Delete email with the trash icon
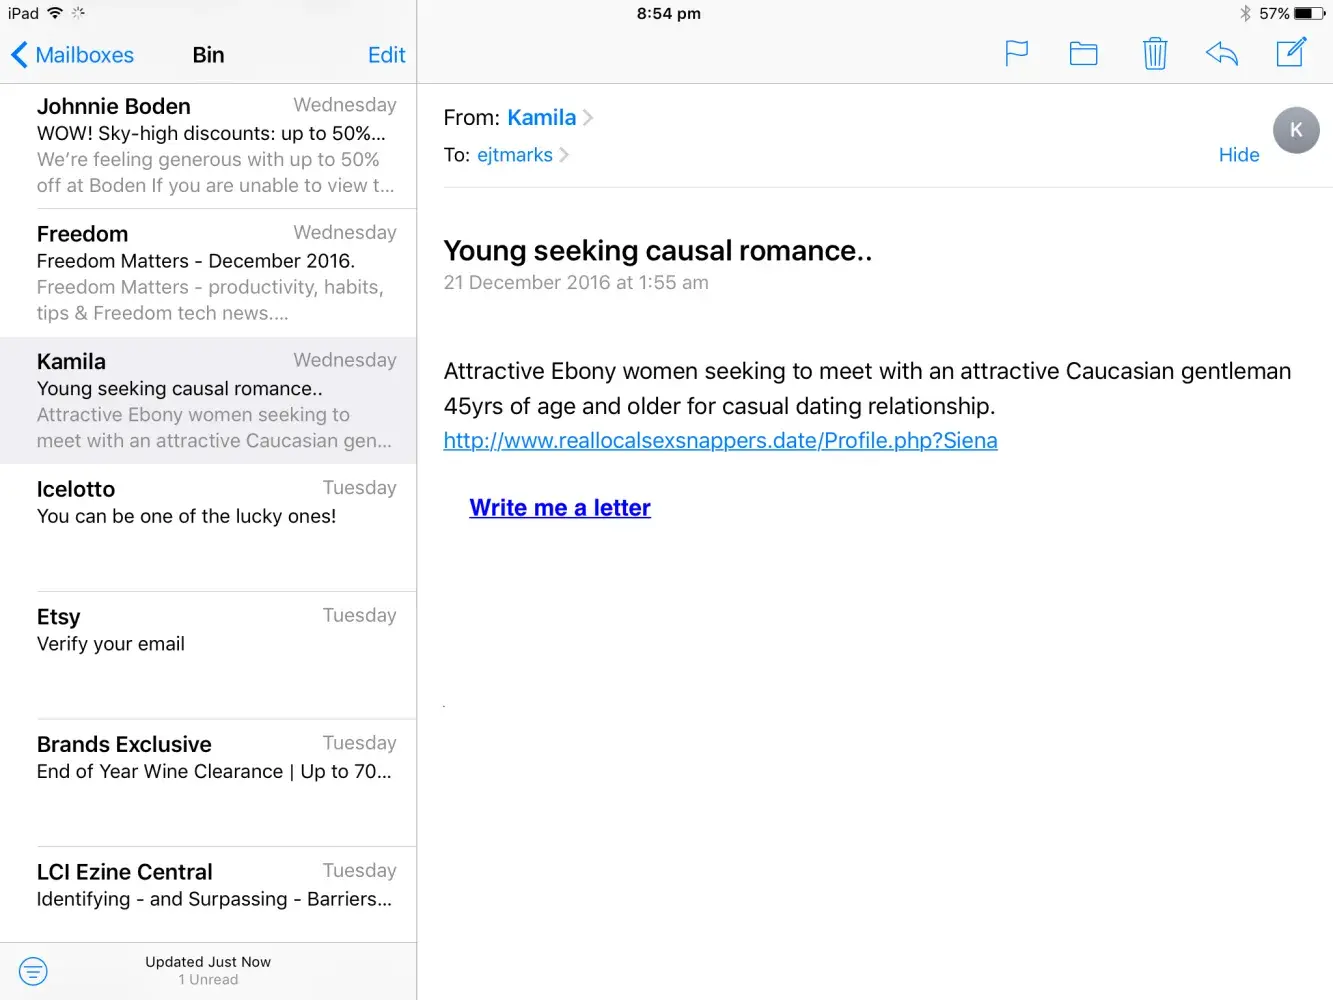 (1154, 53)
